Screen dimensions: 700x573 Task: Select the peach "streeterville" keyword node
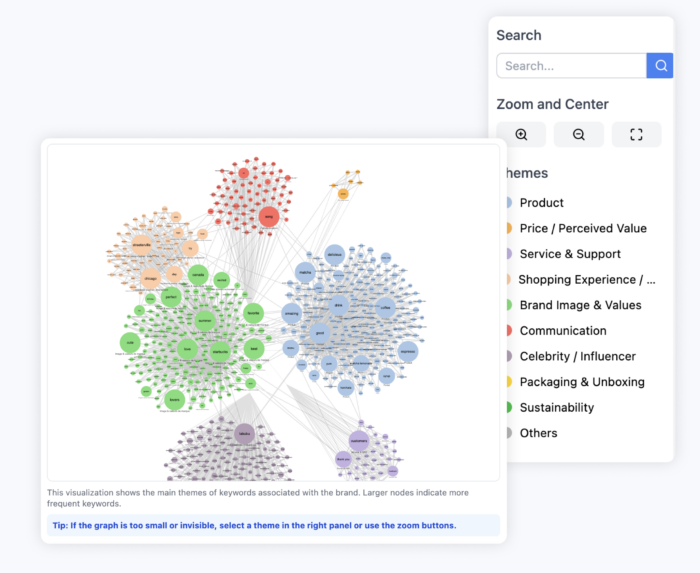pyautogui.click(x=141, y=244)
